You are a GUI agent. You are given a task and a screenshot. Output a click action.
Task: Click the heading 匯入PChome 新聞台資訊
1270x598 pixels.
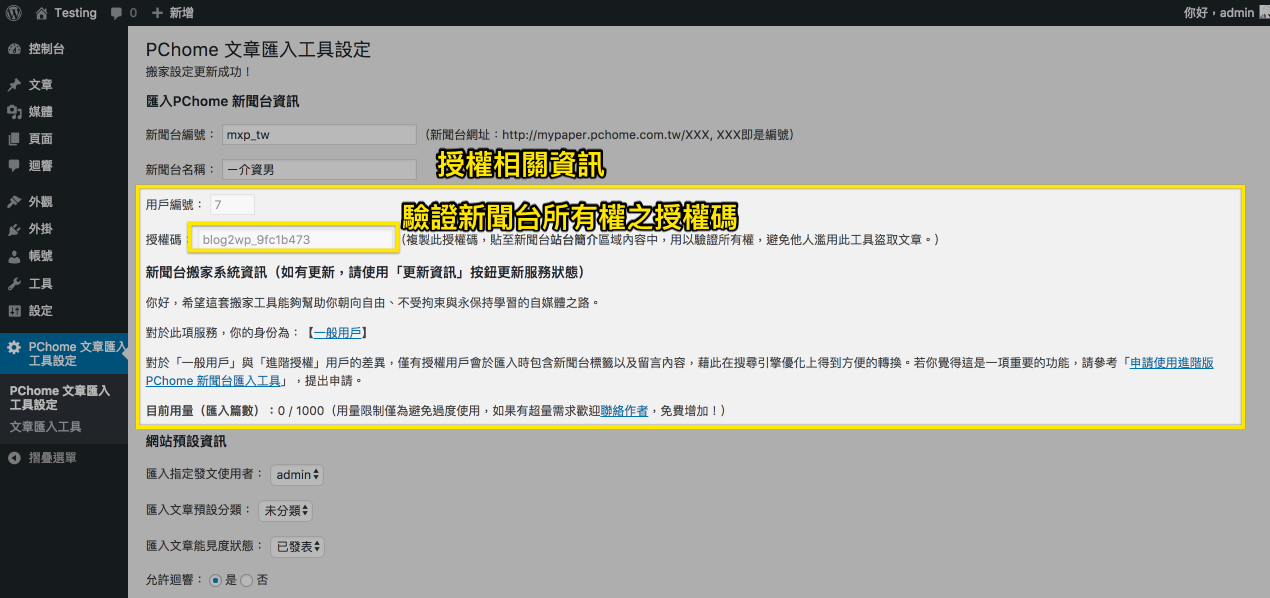click(x=222, y=102)
